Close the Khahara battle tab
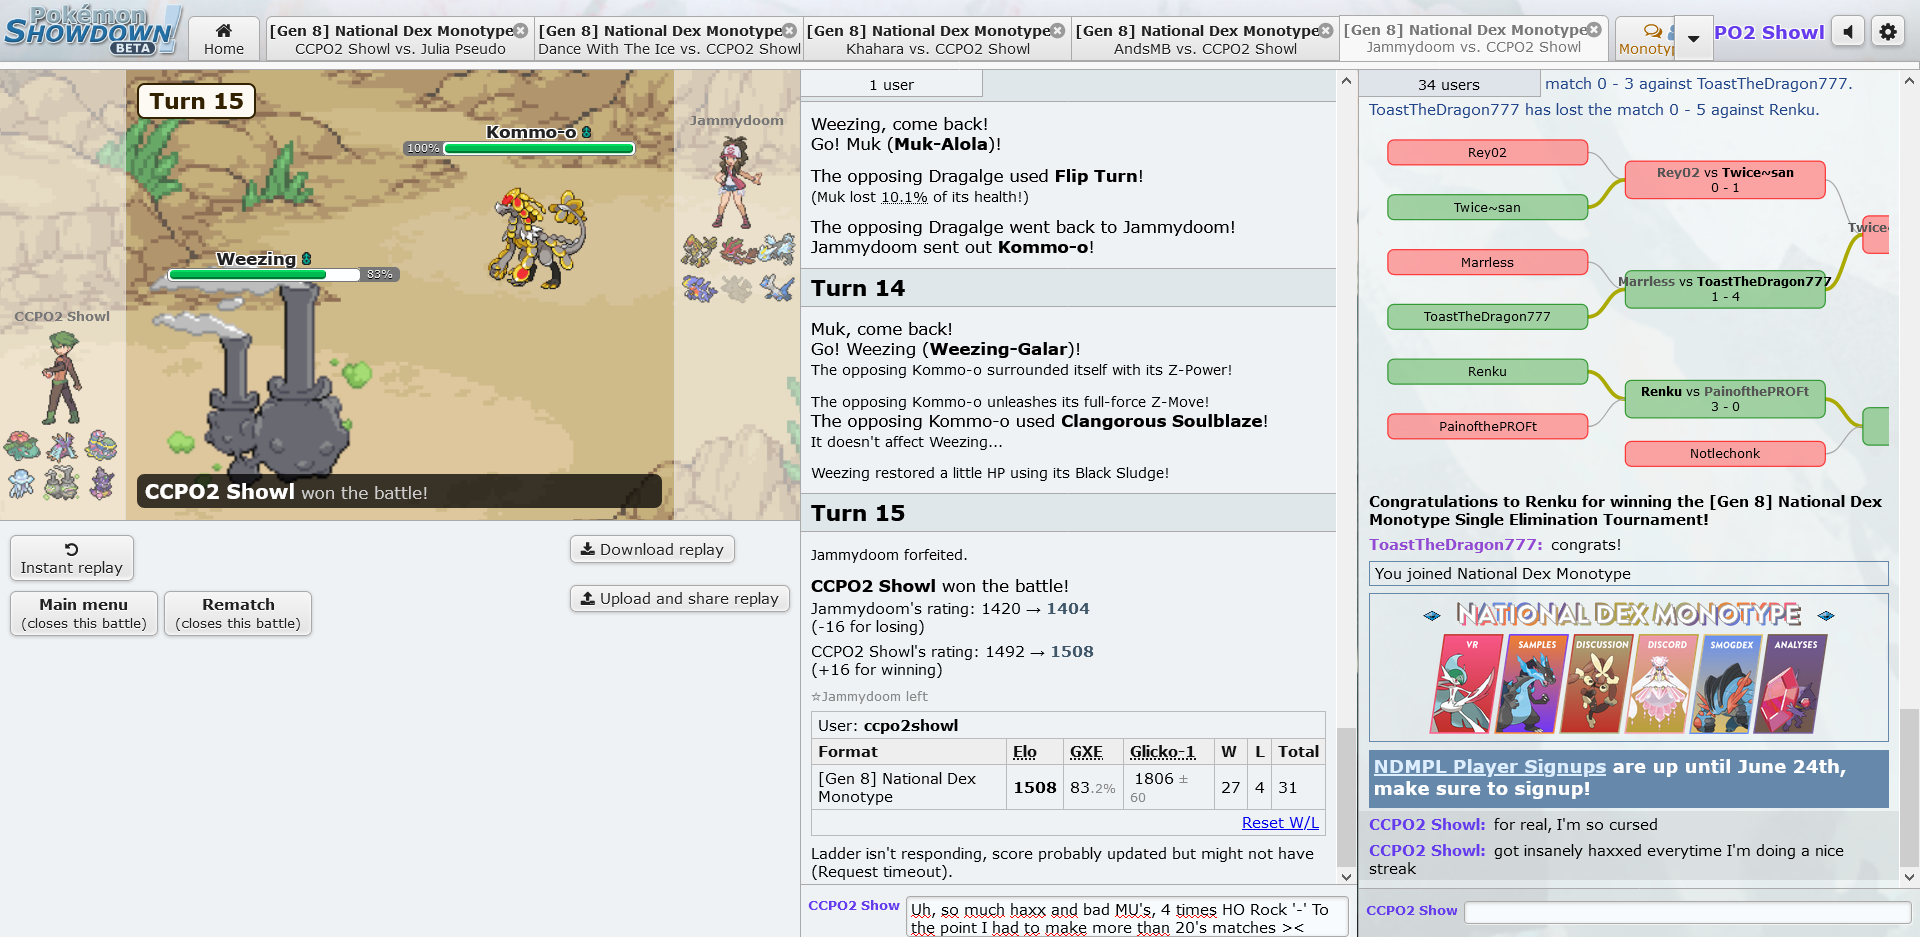 pyautogui.click(x=1058, y=31)
